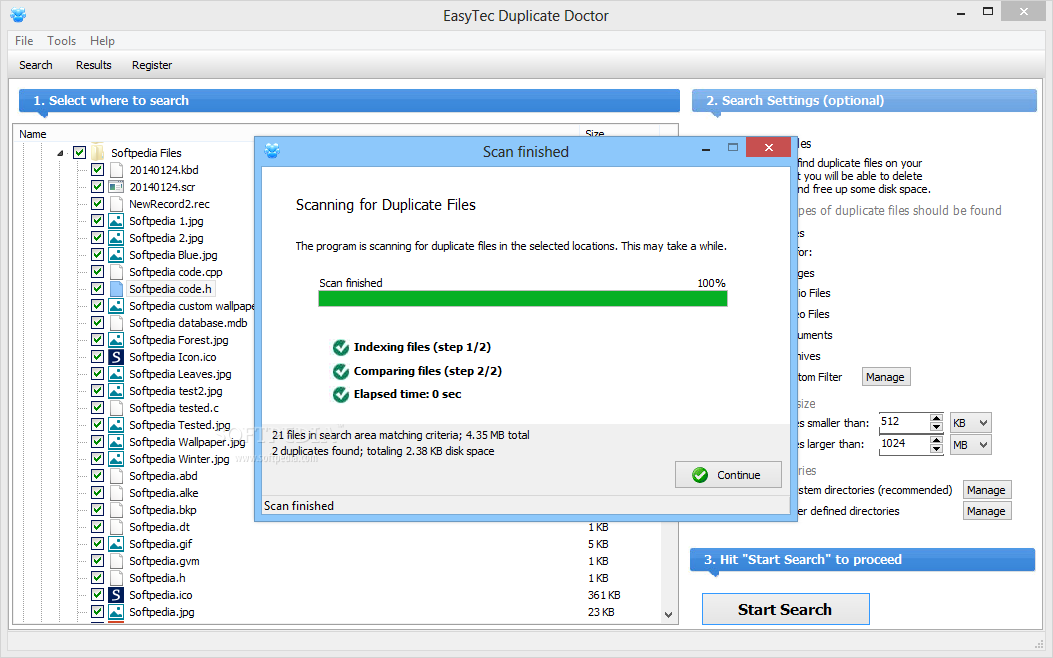
Task: Increase the larger than size value
Action: point(936,440)
